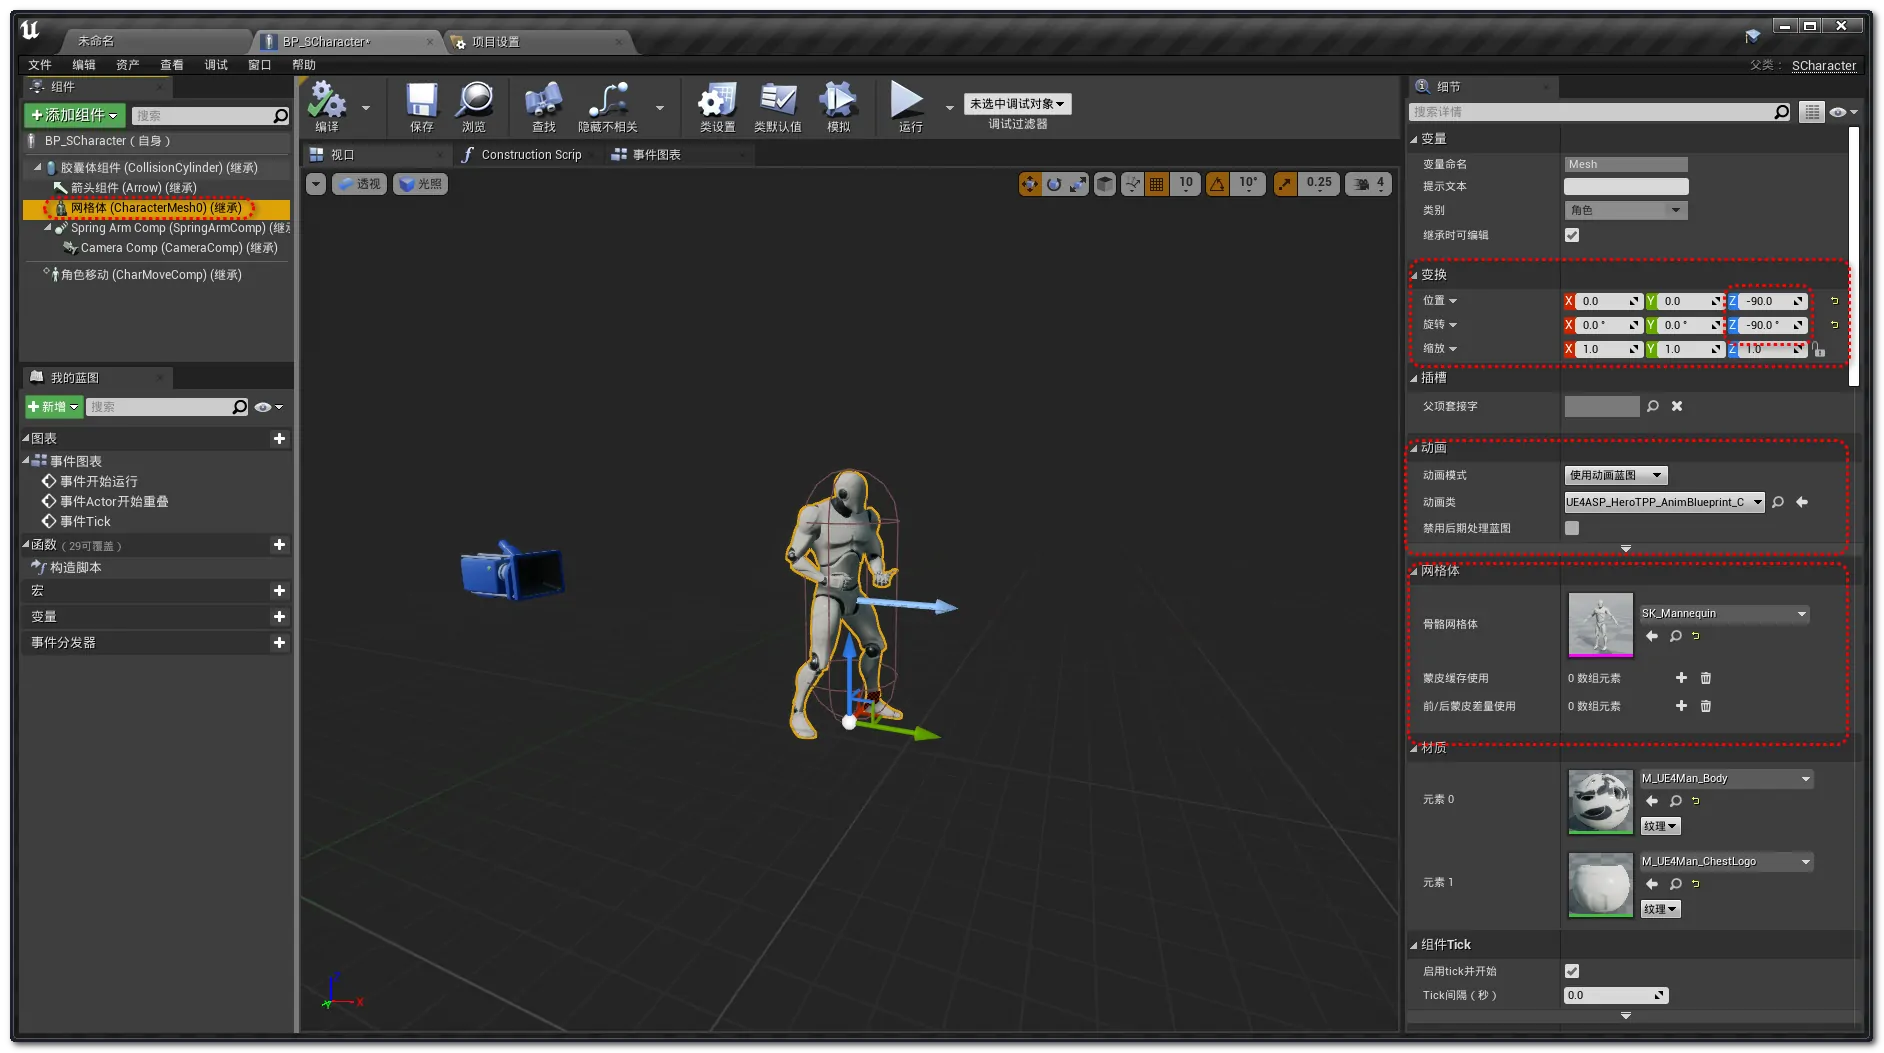Delete elements of 前/后蒙皮差量使用 array
The height and width of the screenshot is (1053, 1884).
click(x=1706, y=706)
